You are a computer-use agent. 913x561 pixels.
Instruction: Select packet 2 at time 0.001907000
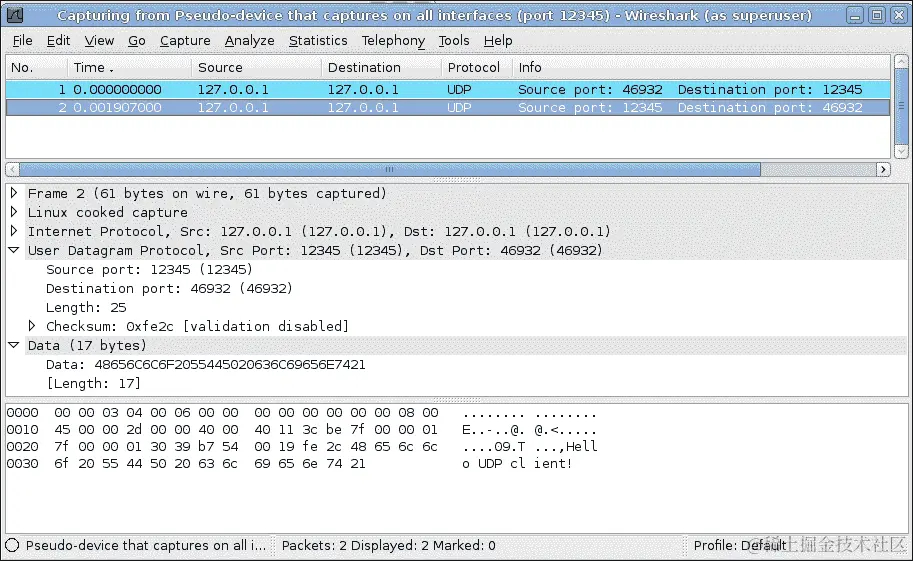(448, 107)
